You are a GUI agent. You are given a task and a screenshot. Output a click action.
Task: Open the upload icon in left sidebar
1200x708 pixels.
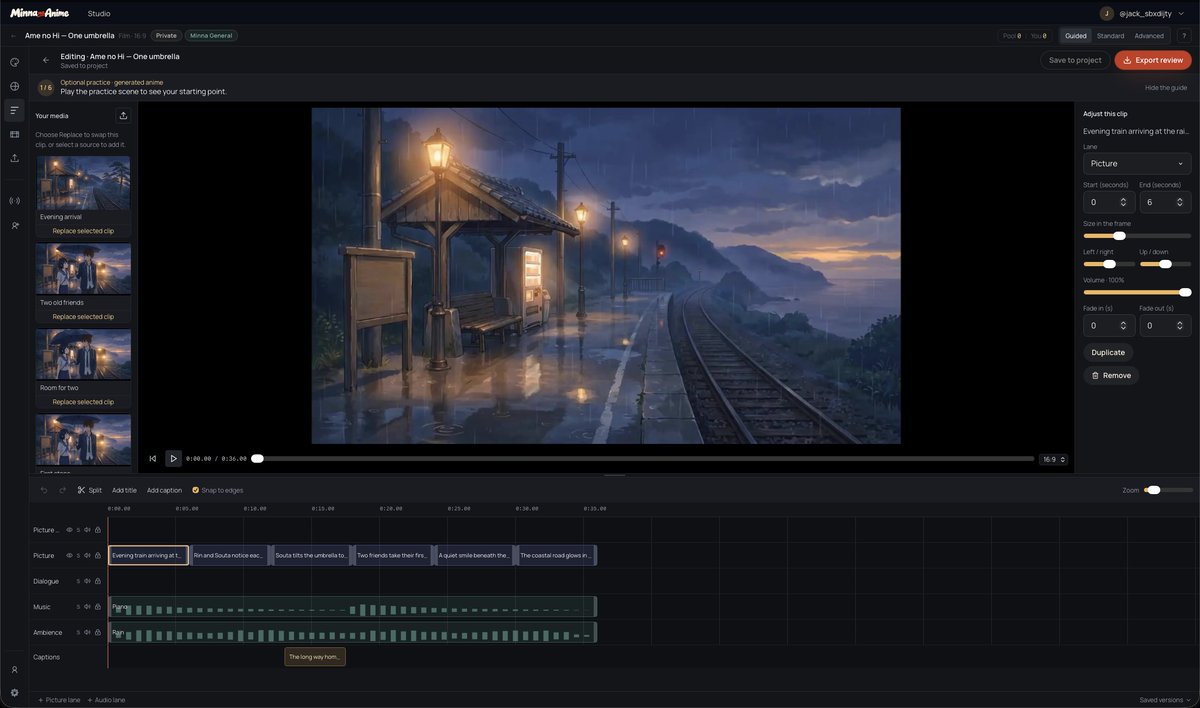(x=14, y=158)
